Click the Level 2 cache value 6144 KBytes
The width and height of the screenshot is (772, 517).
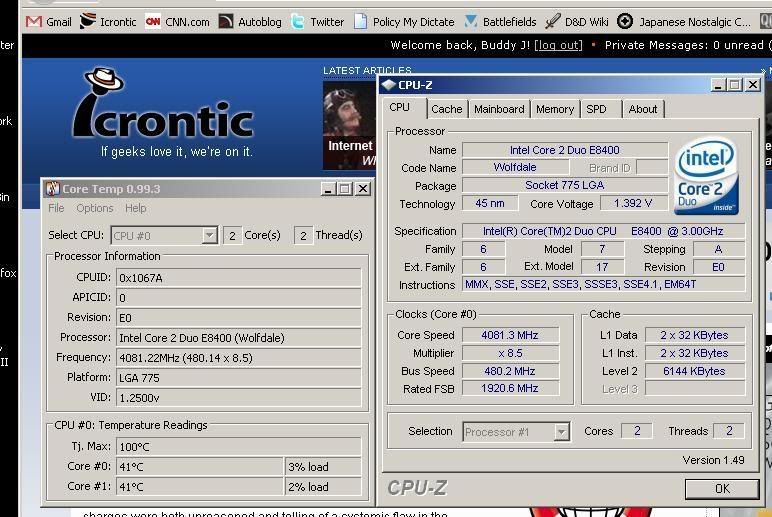(x=695, y=371)
